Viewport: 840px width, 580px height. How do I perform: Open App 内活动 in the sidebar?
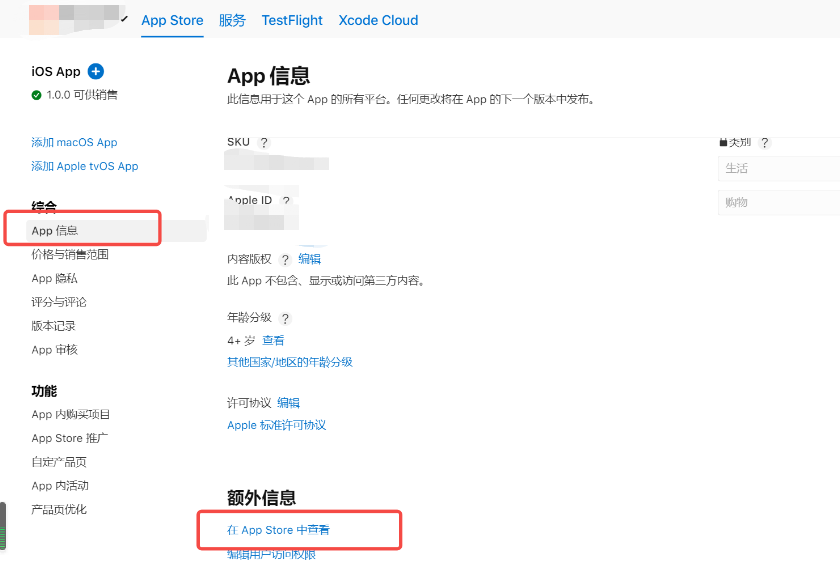(x=59, y=486)
